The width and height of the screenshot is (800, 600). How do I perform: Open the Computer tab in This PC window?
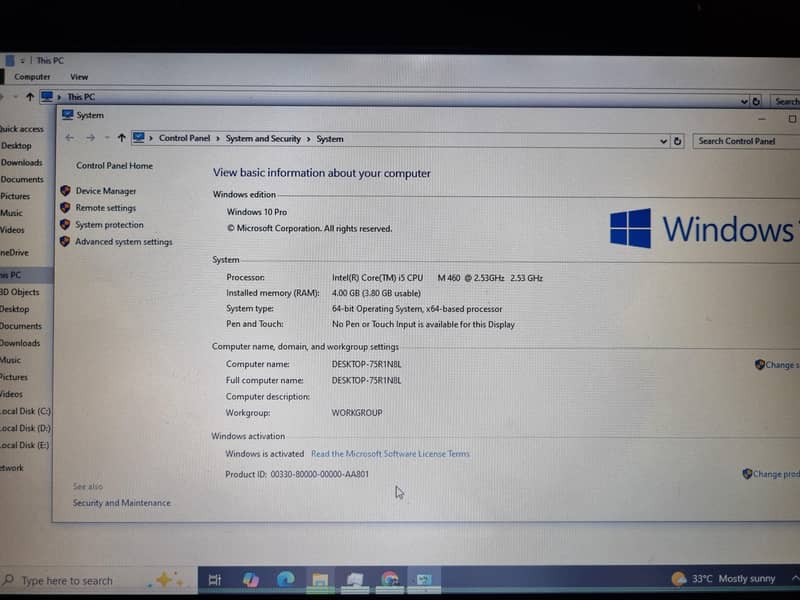click(x=32, y=77)
